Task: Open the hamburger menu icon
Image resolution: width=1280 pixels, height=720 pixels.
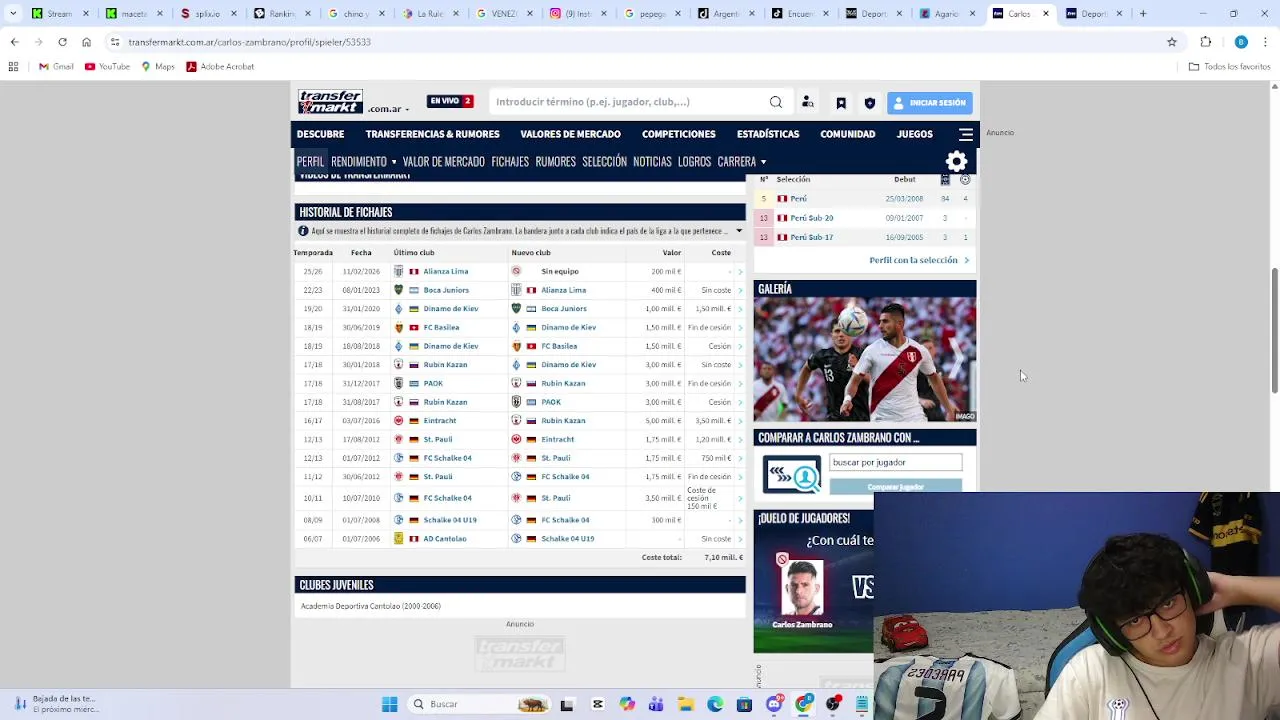Action: pyautogui.click(x=966, y=134)
